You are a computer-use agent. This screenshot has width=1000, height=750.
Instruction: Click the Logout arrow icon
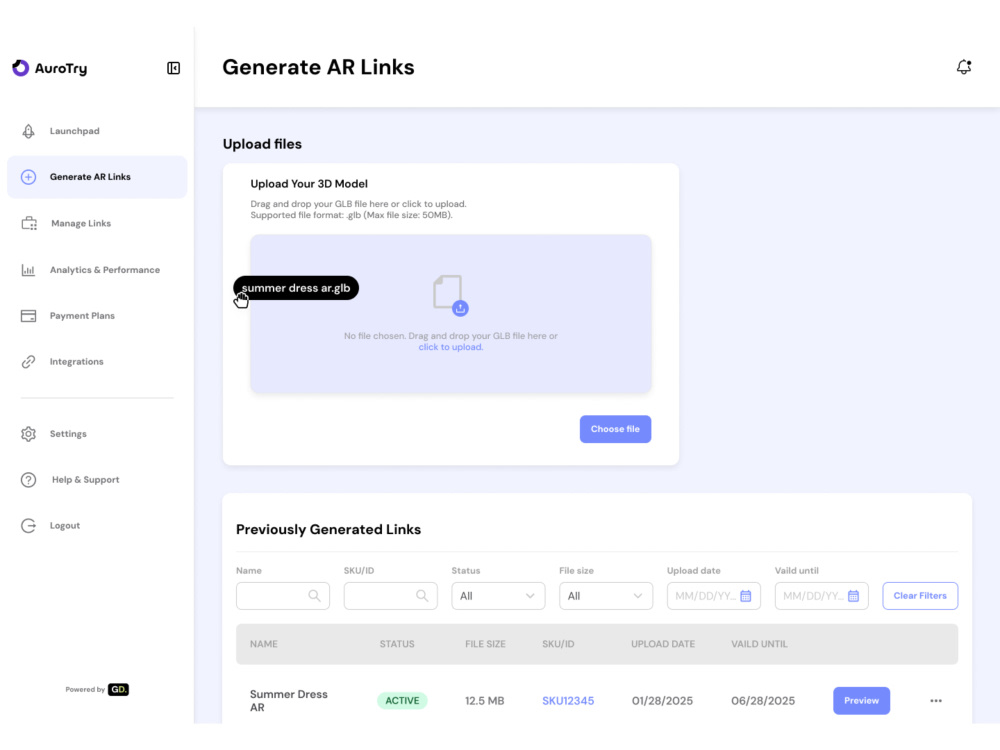pos(28,526)
